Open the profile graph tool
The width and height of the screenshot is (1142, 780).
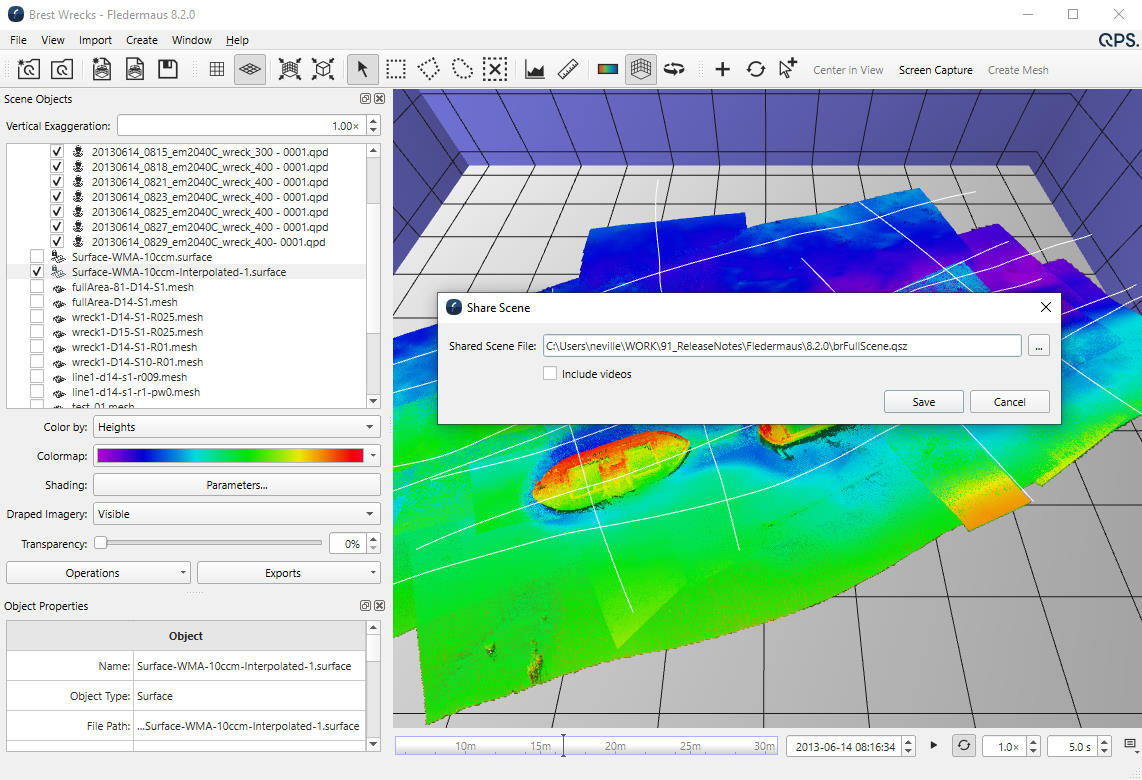click(535, 69)
